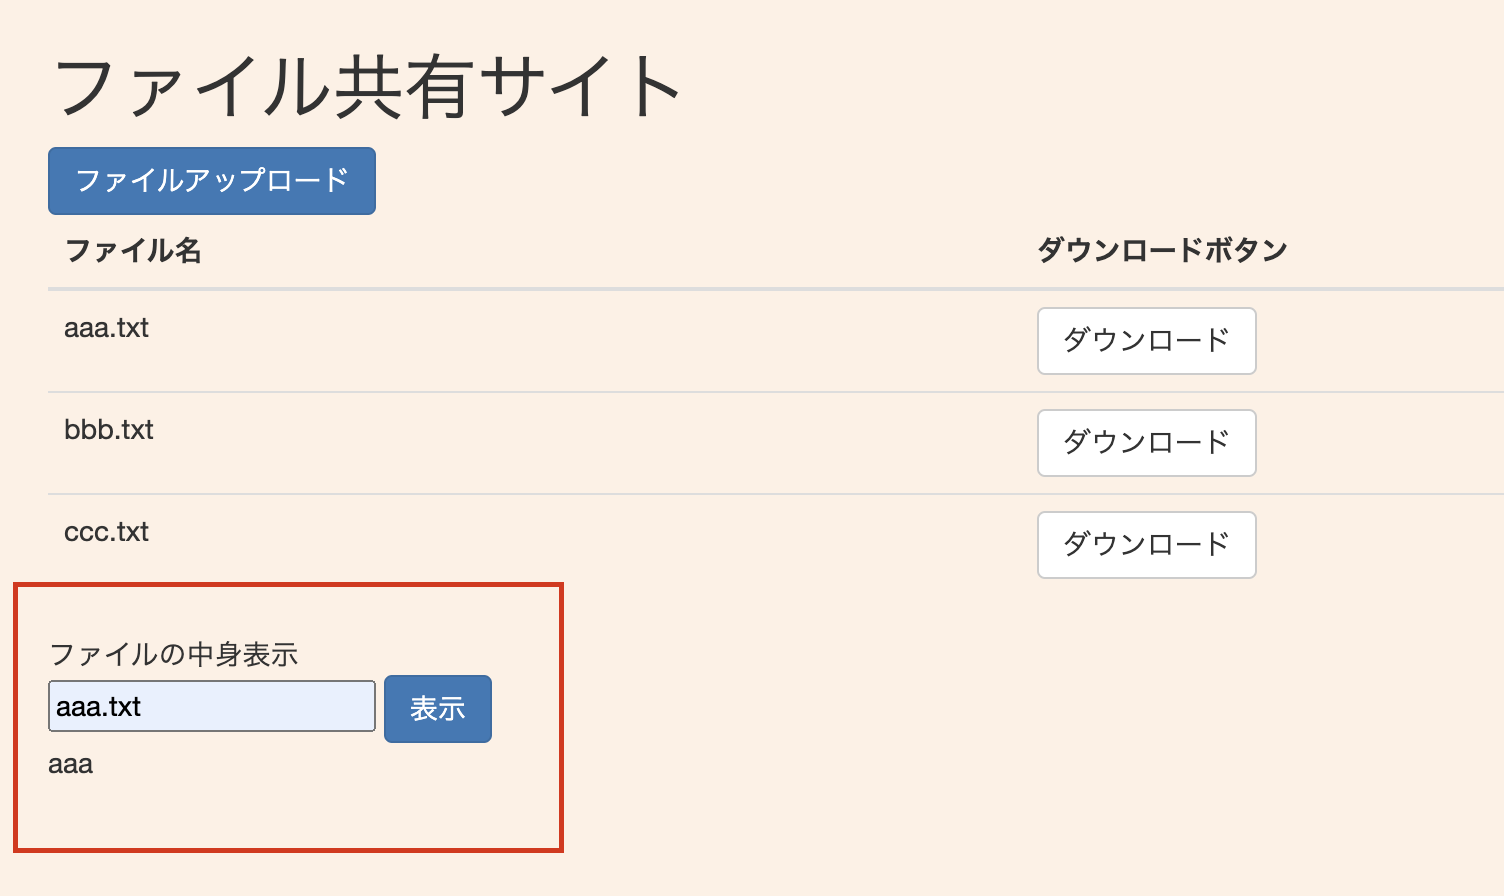The width and height of the screenshot is (1504, 896).
Task: Download the aaa.txt file
Action: click(x=1146, y=341)
